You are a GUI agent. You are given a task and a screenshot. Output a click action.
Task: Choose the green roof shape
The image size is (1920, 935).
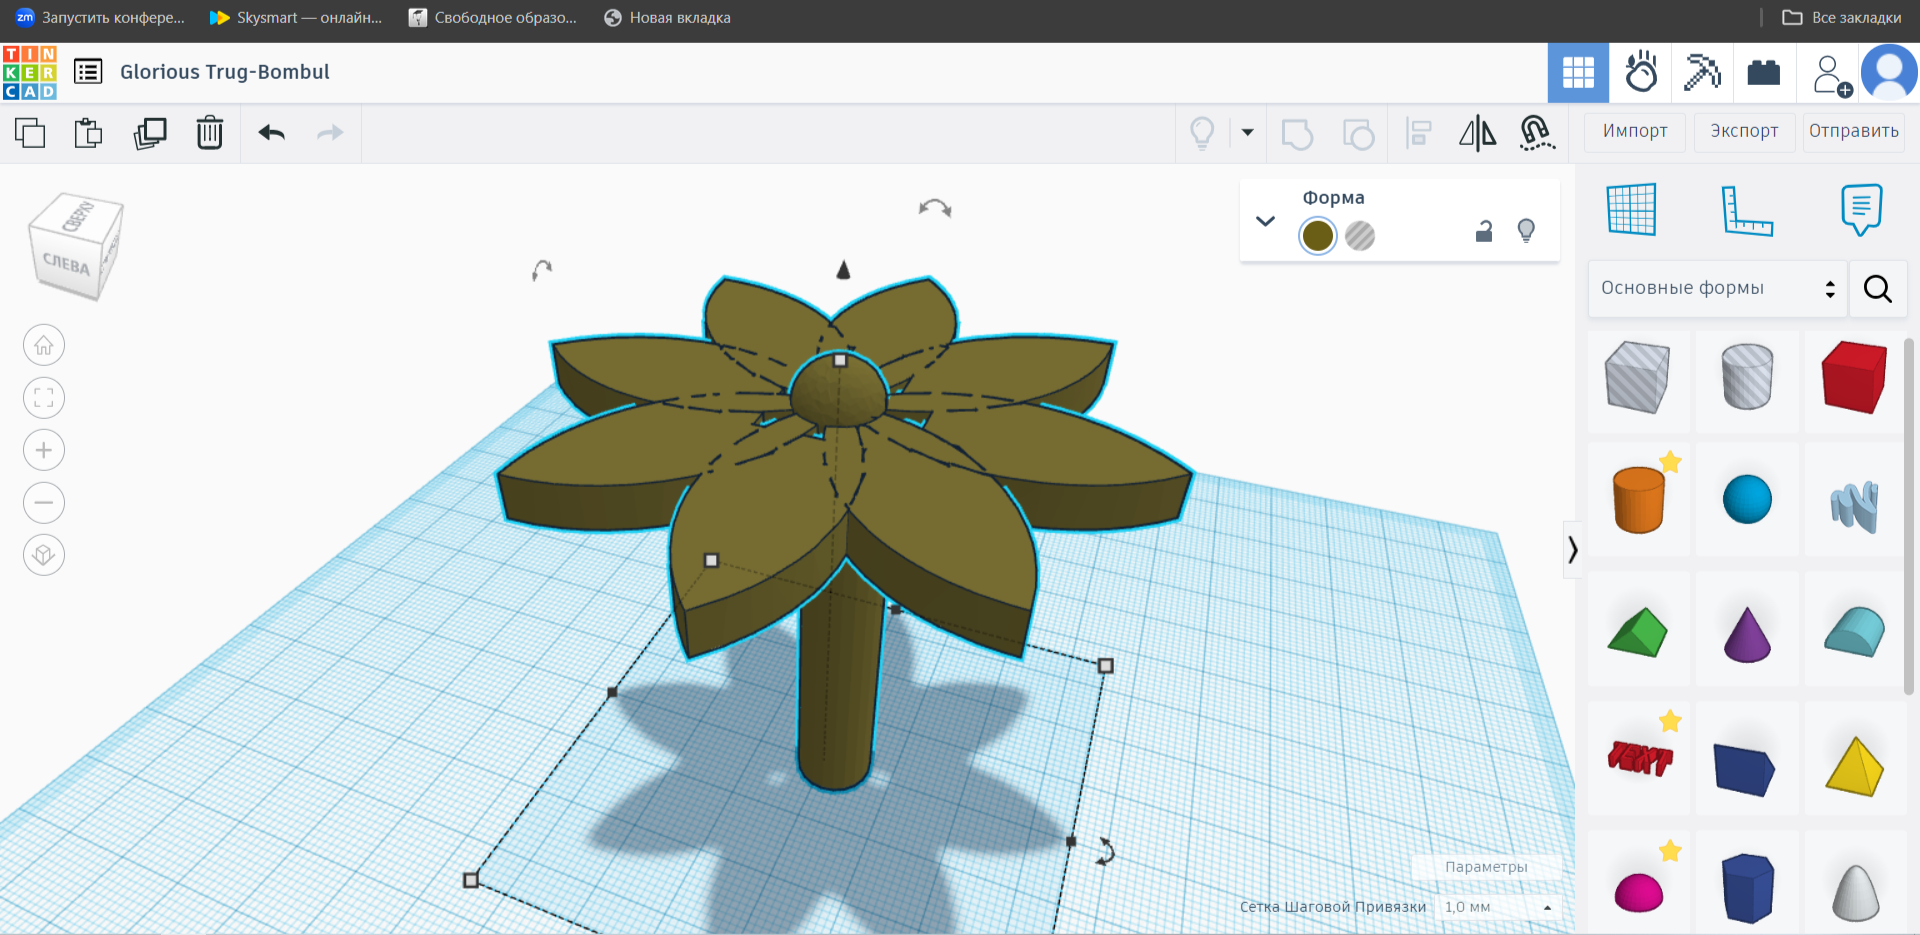[x=1638, y=632]
